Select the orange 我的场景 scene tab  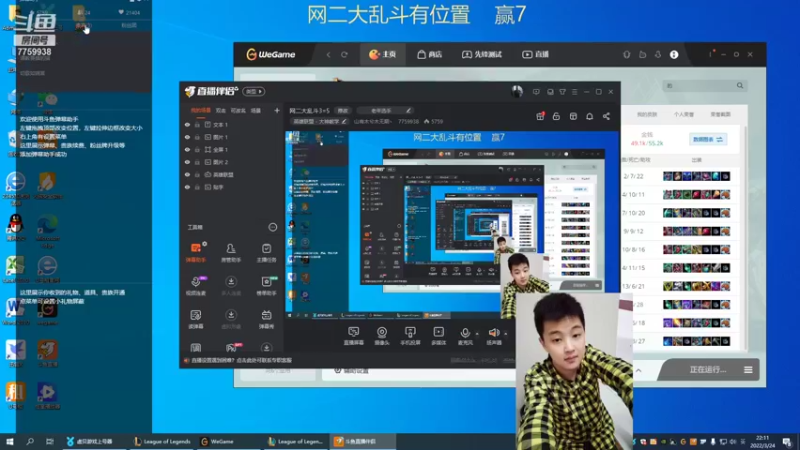pyautogui.click(x=201, y=110)
